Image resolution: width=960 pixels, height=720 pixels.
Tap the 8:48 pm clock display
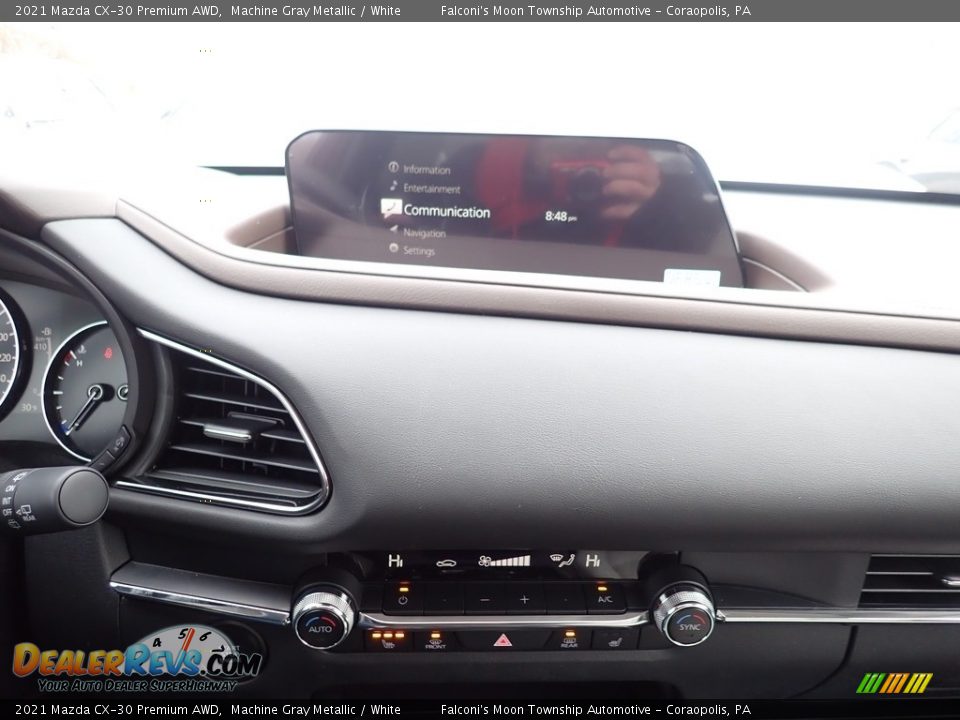[x=560, y=216]
